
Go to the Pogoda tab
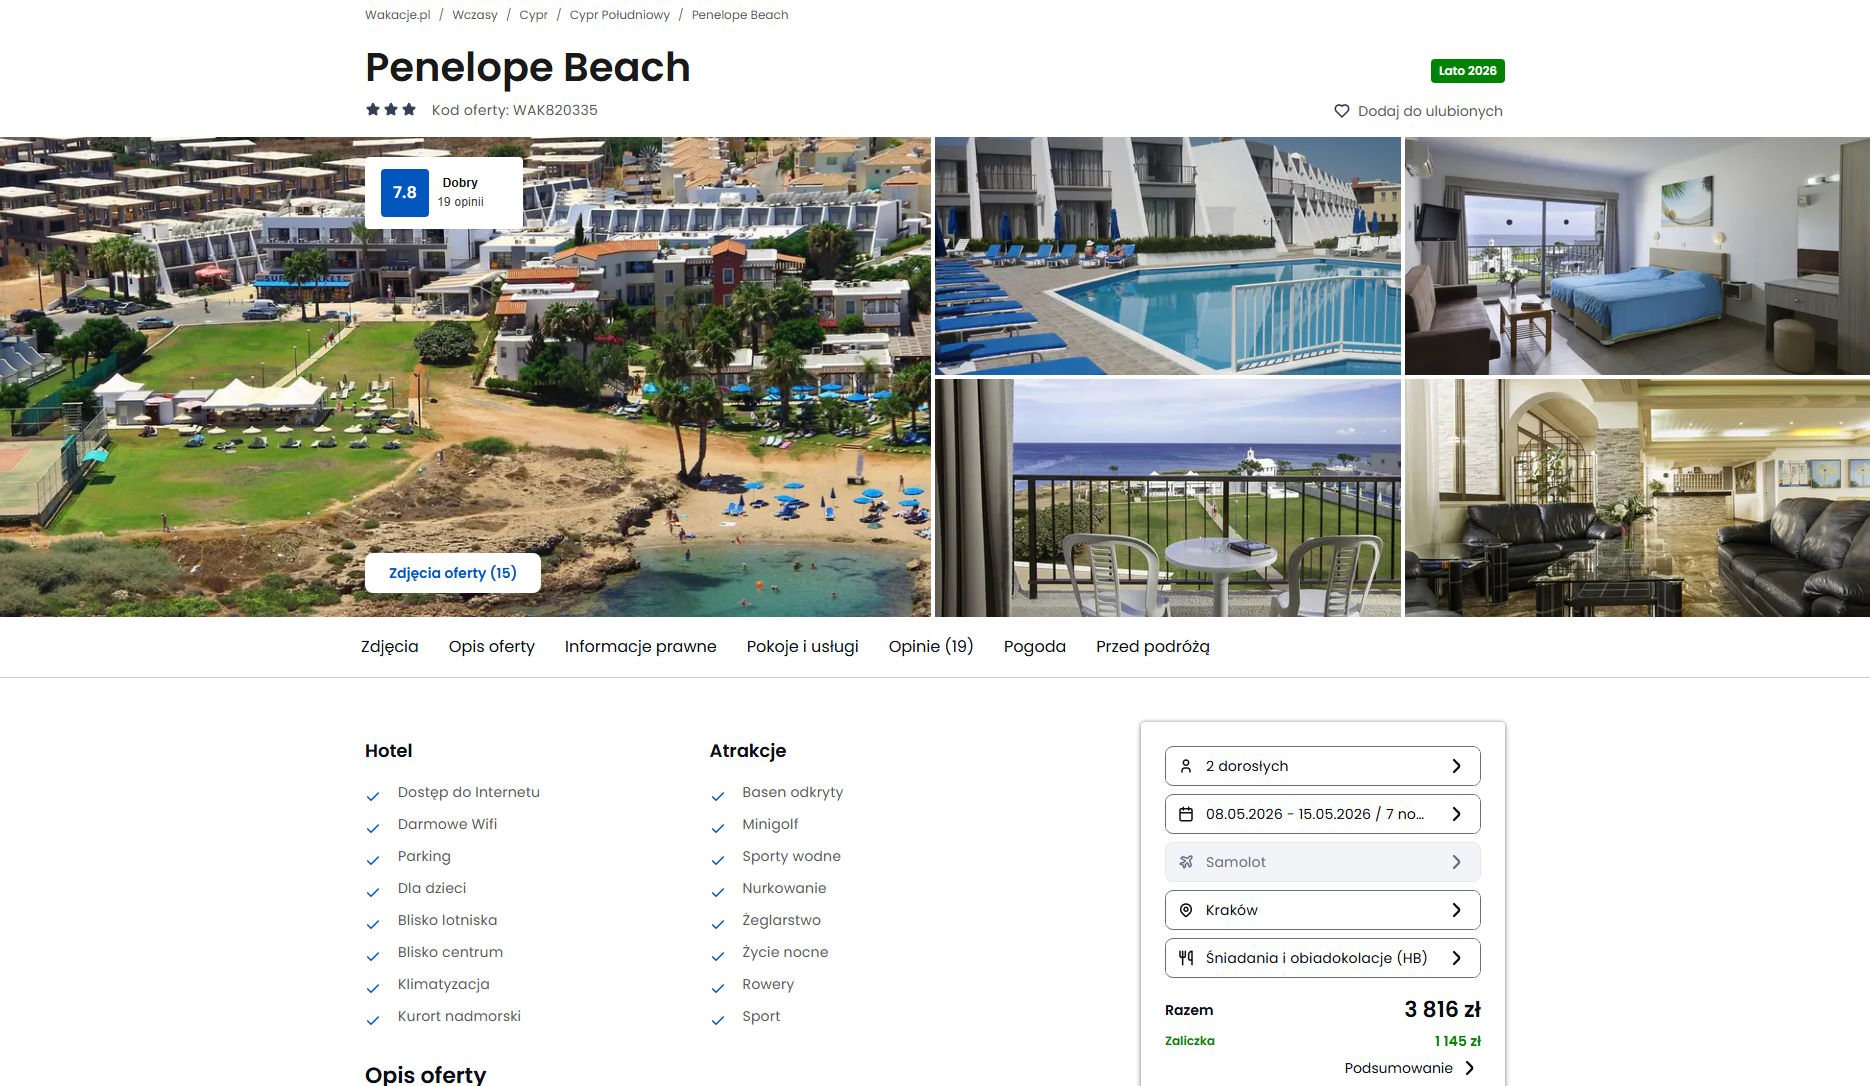[1035, 647]
